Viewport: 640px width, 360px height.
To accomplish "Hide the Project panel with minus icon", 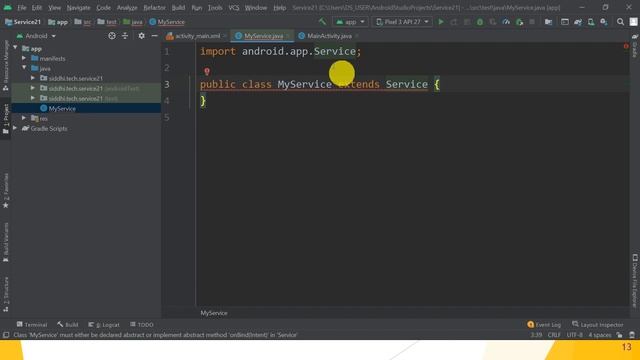I will (154, 36).
